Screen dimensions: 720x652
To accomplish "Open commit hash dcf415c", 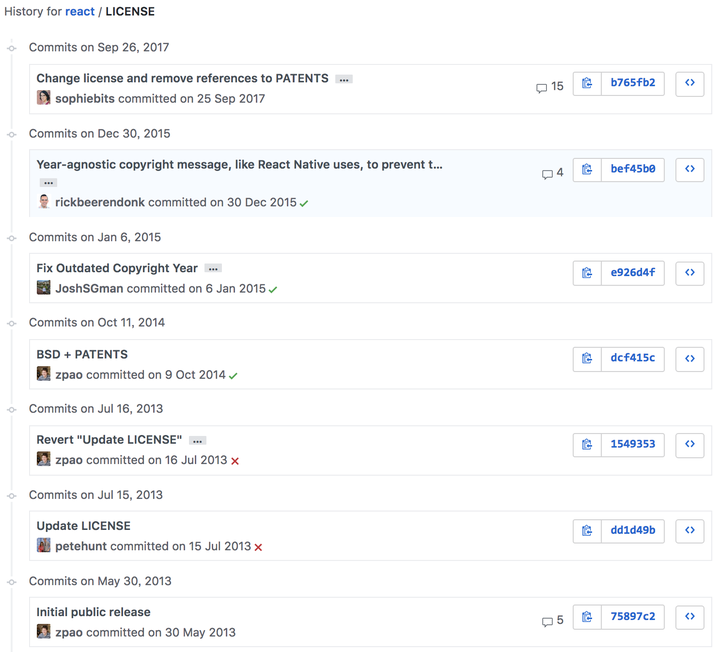I will (633, 359).
